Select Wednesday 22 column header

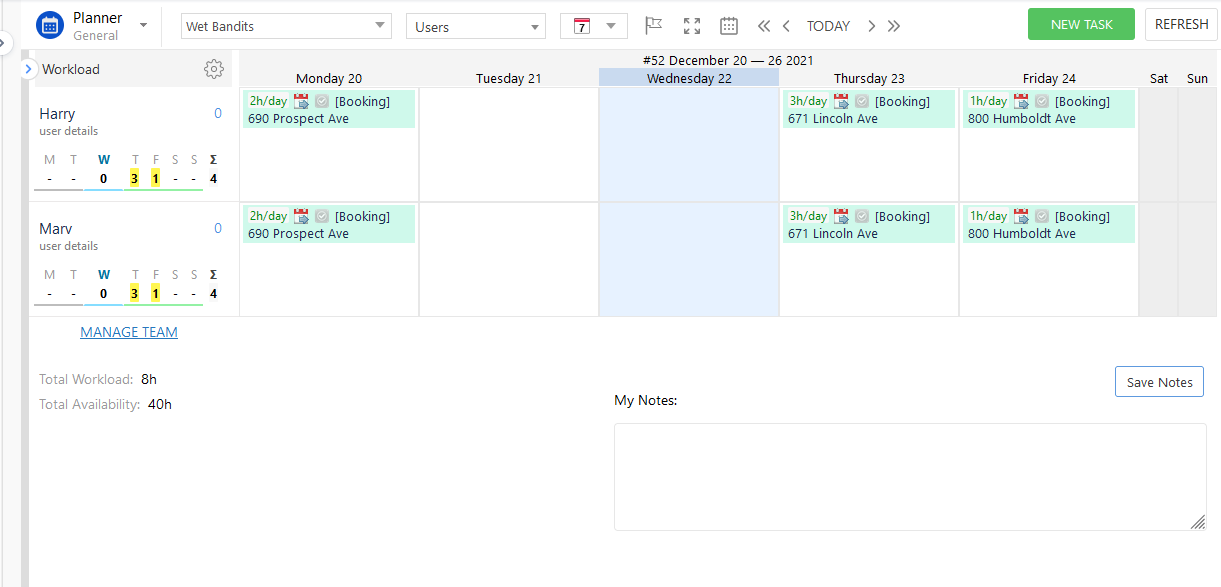click(x=689, y=78)
